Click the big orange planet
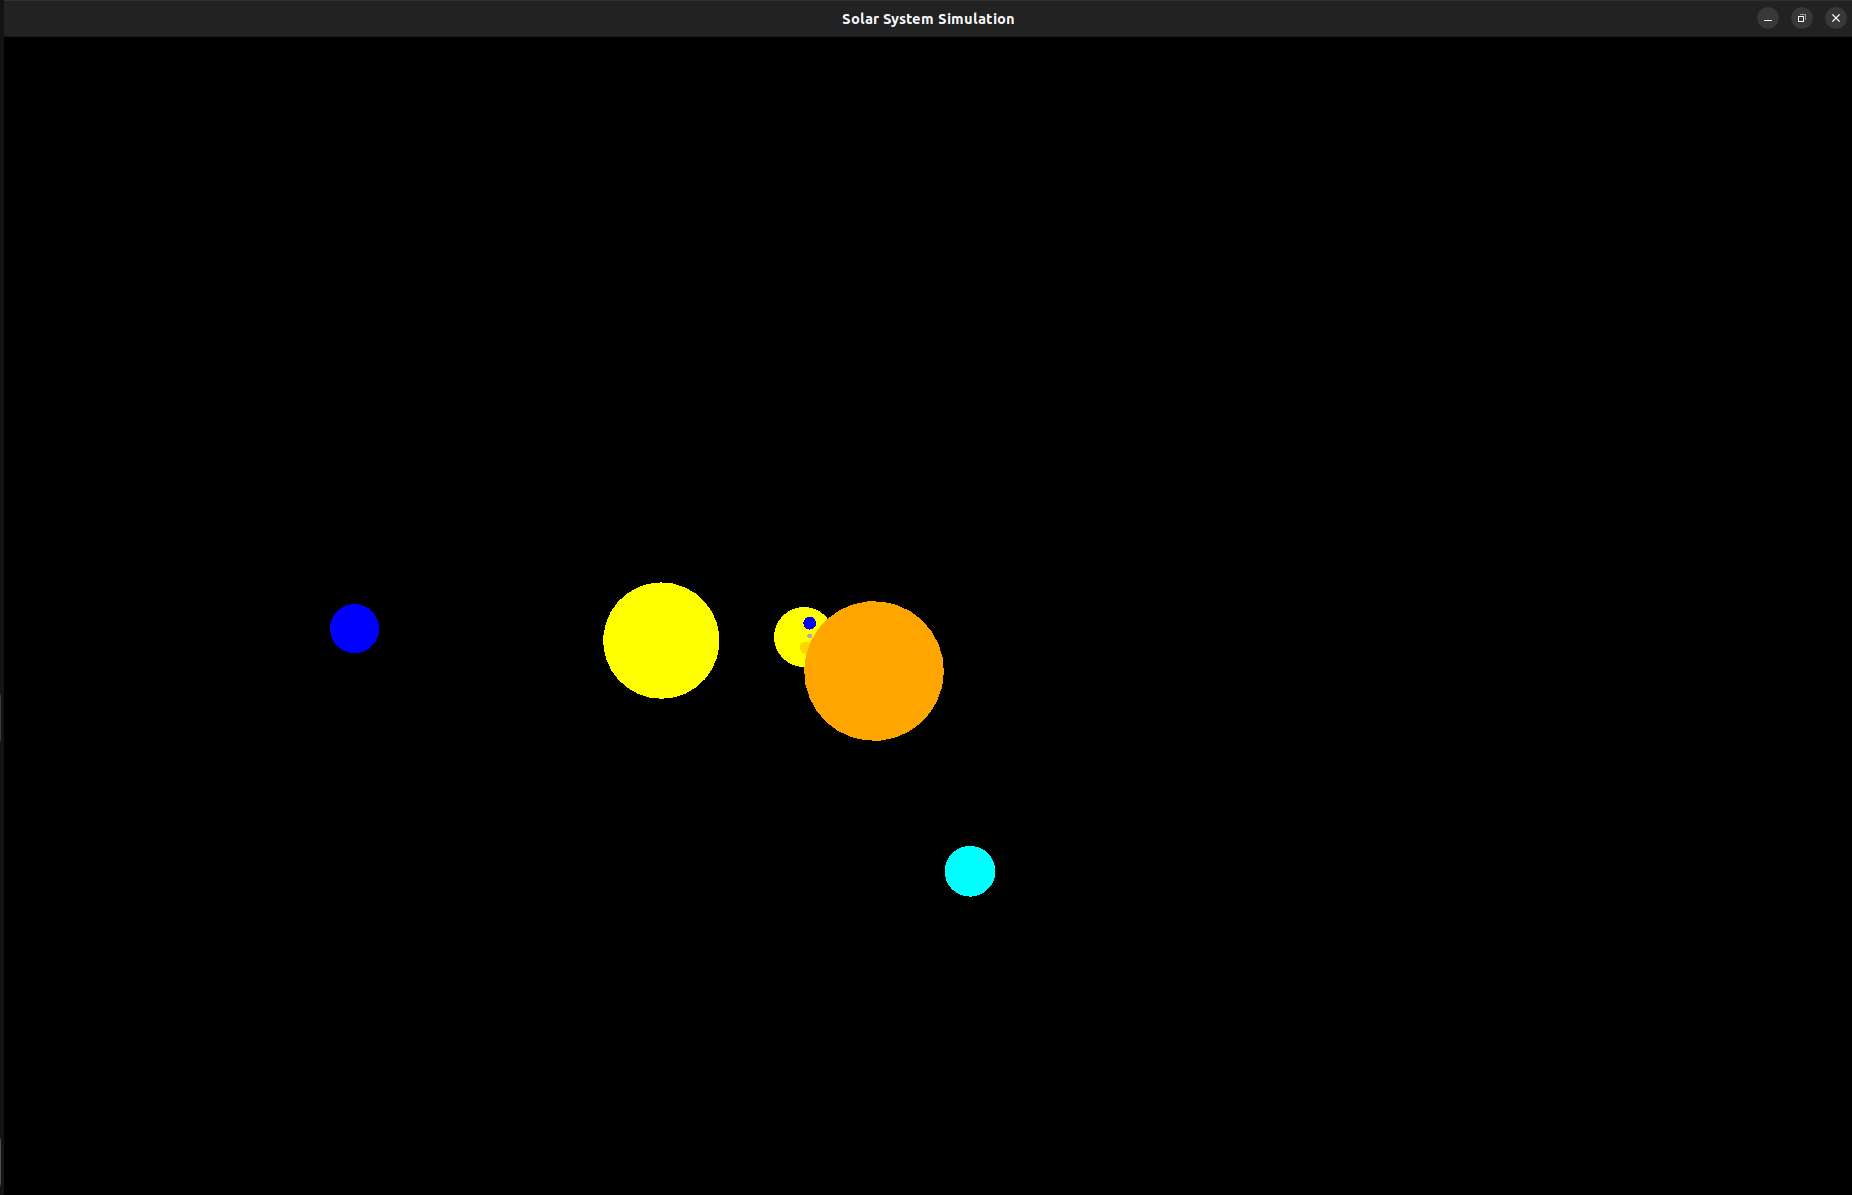 click(x=874, y=671)
